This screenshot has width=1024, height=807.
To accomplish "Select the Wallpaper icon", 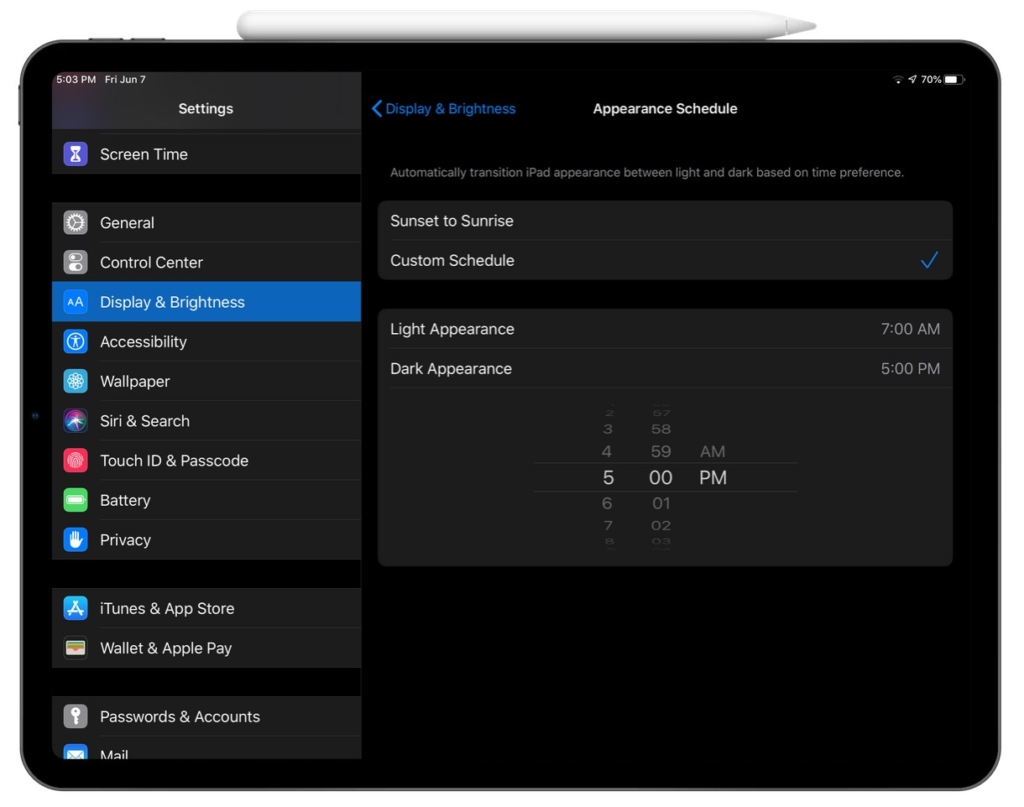I will [x=74, y=381].
